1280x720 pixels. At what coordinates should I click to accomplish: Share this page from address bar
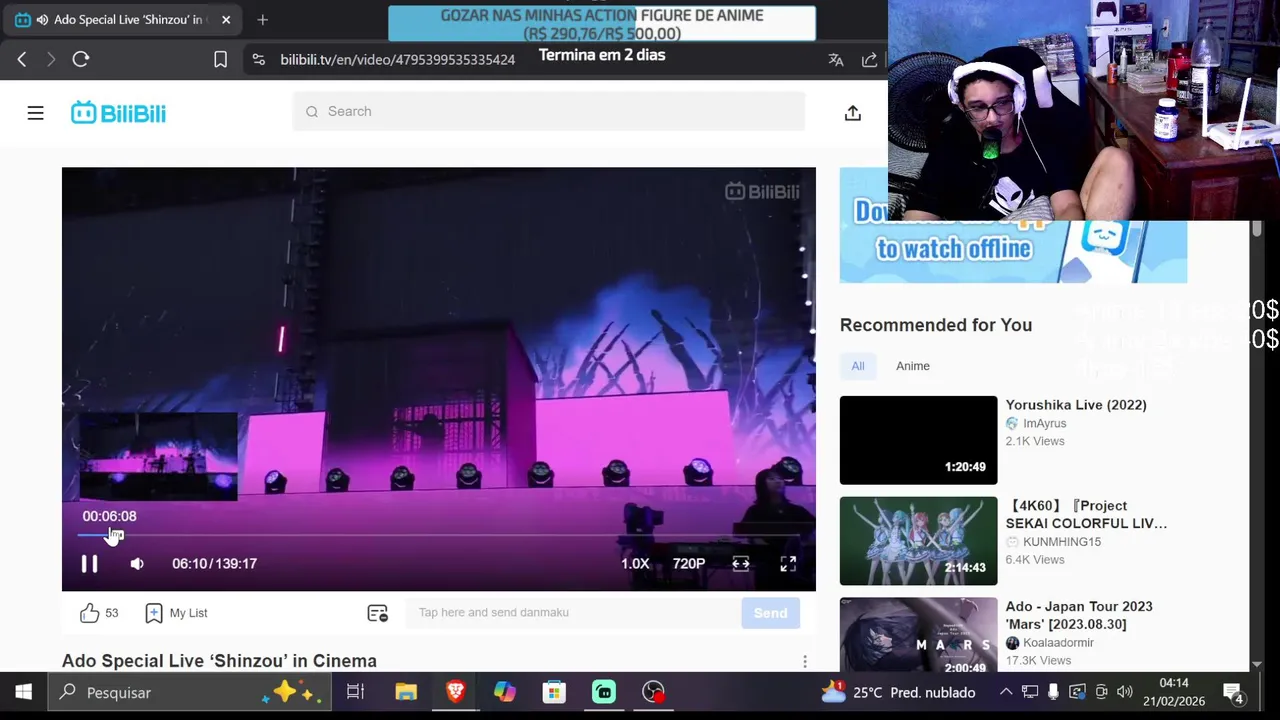tap(870, 60)
